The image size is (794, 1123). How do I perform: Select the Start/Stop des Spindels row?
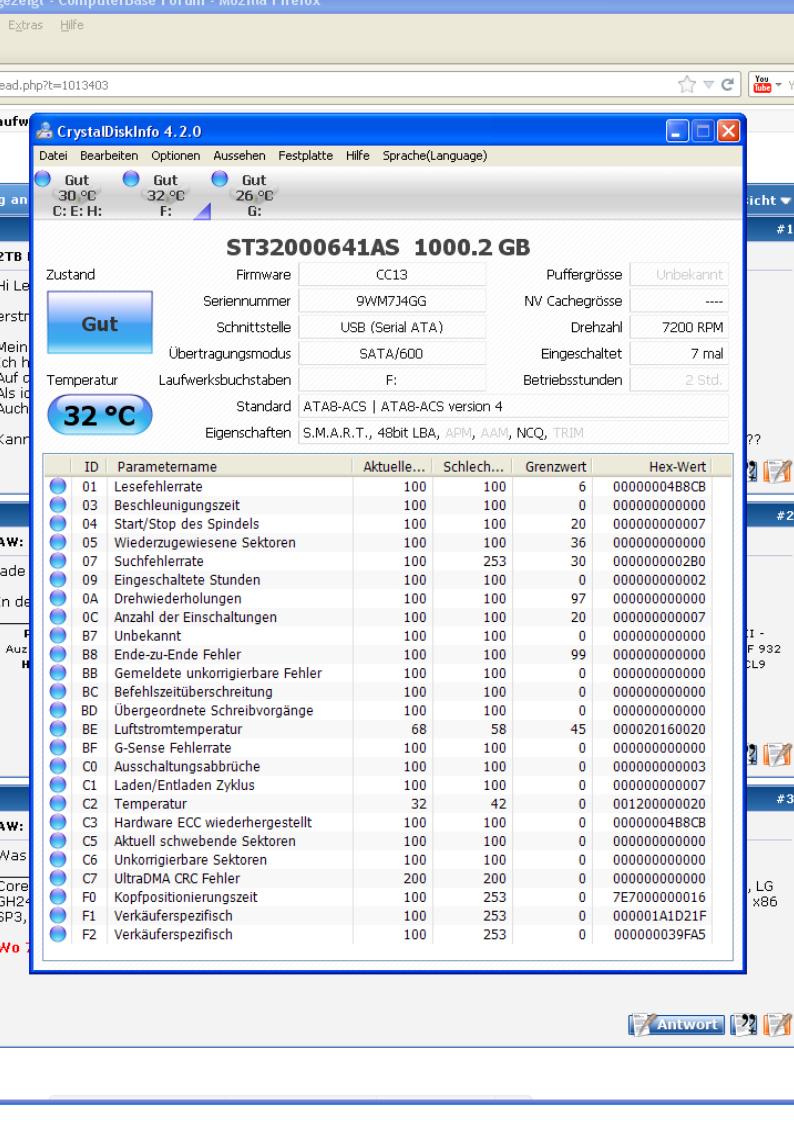(377, 524)
